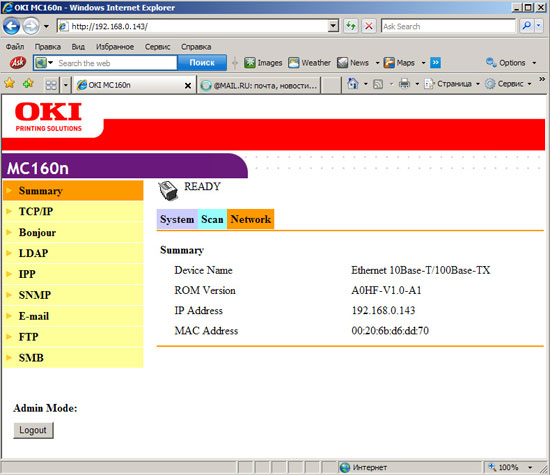Go back with the browser Back arrow
Image resolution: width=550 pixels, height=475 pixels.
[12, 26]
